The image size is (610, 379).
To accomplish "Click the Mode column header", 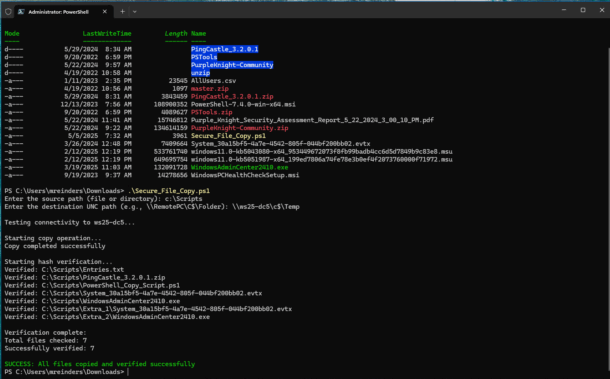I will [x=12, y=33].
